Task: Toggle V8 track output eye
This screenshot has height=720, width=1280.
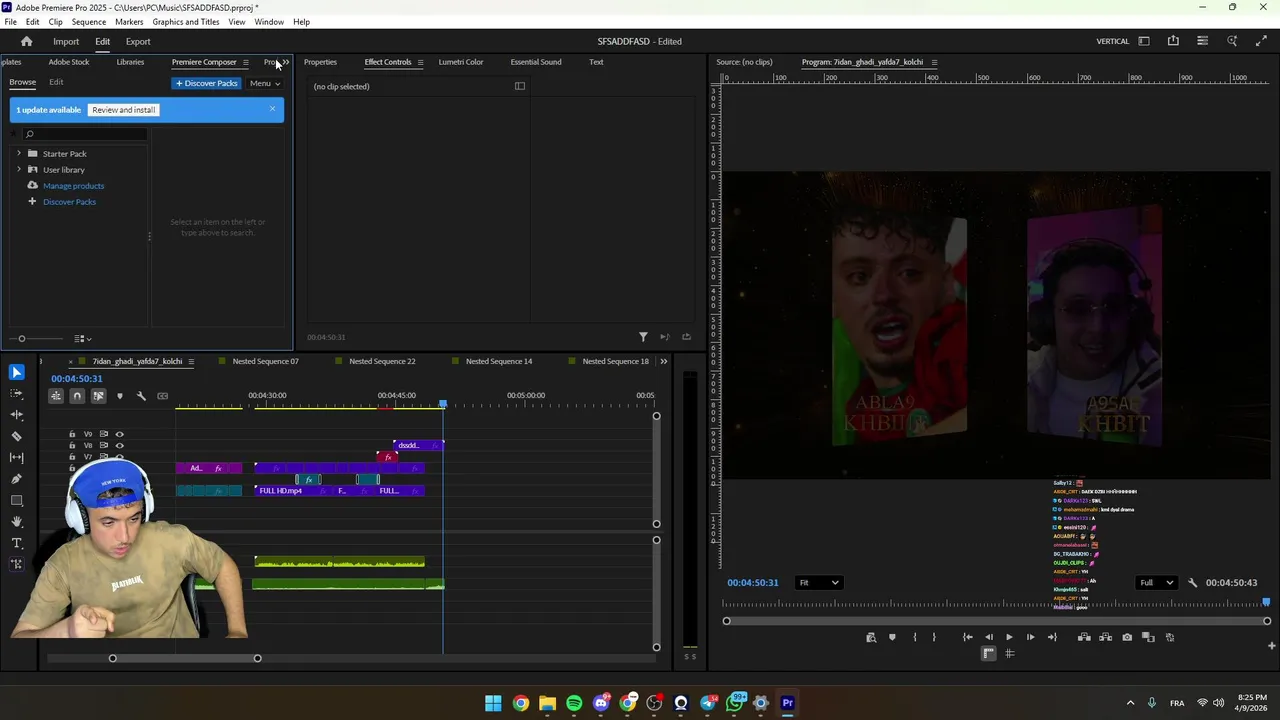Action: click(119, 446)
